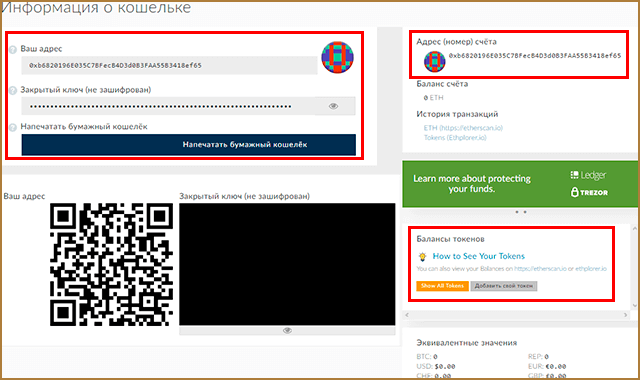Click the carousel dots below green banner
Viewport: 640px width, 380px height.
coord(521,212)
